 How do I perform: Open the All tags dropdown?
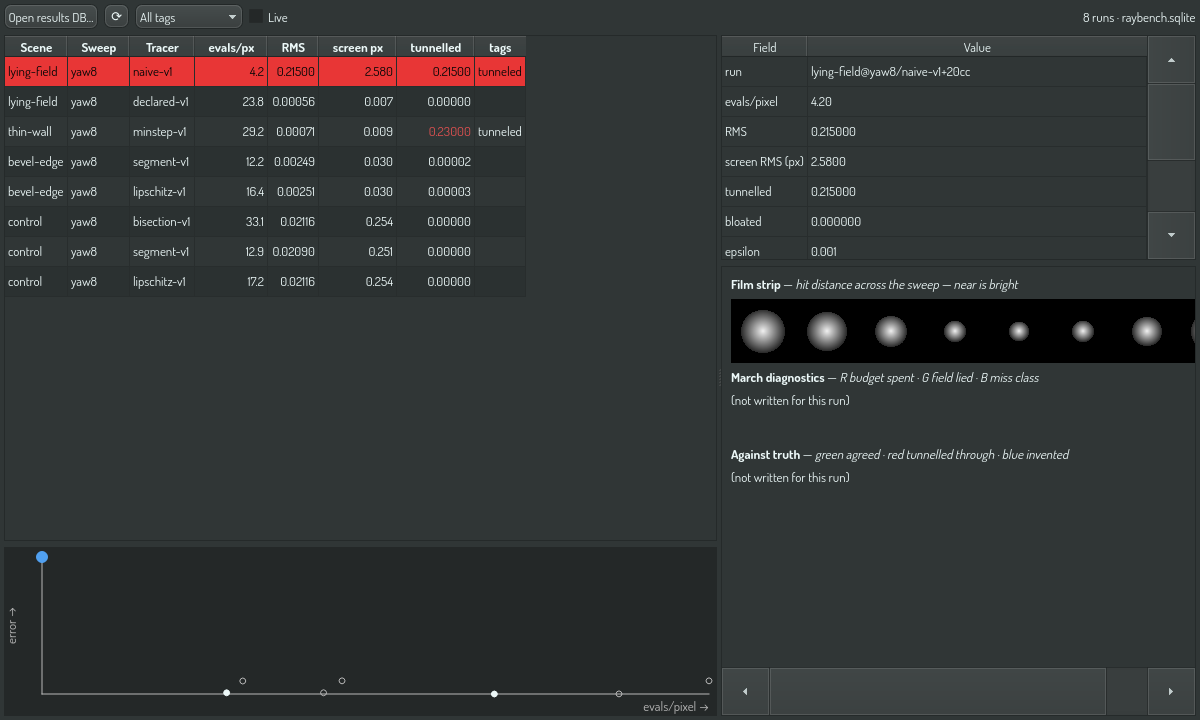[x=189, y=17]
